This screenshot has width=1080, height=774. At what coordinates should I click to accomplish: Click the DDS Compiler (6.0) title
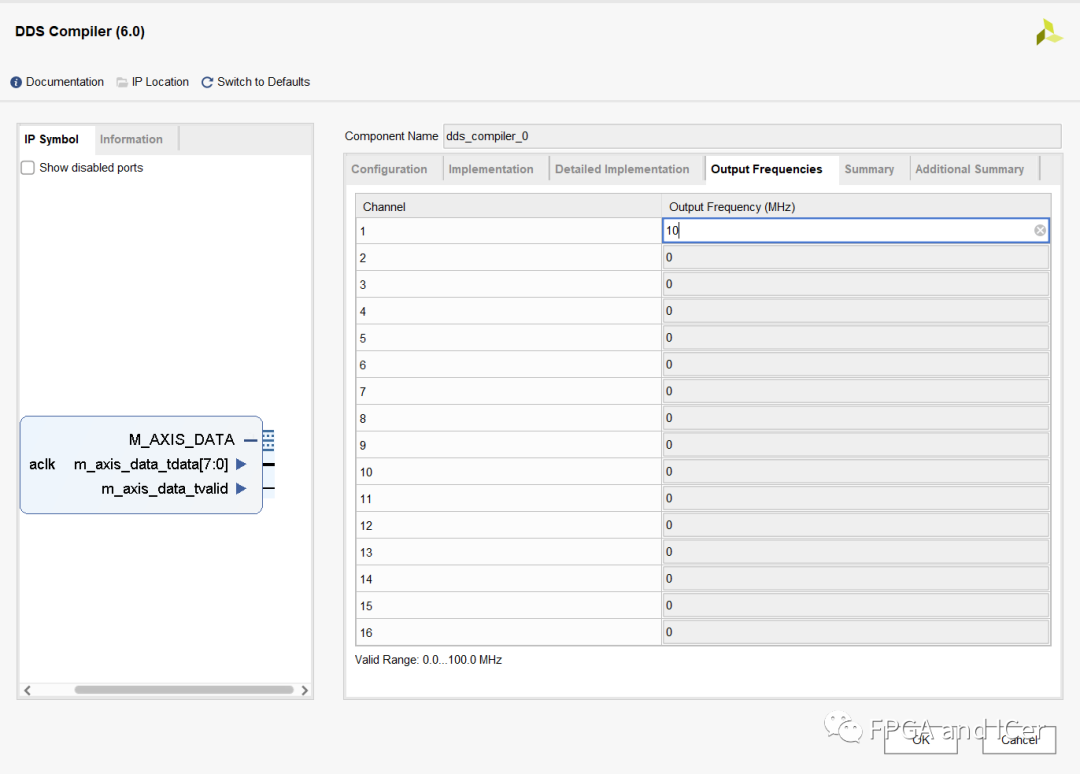(x=80, y=32)
